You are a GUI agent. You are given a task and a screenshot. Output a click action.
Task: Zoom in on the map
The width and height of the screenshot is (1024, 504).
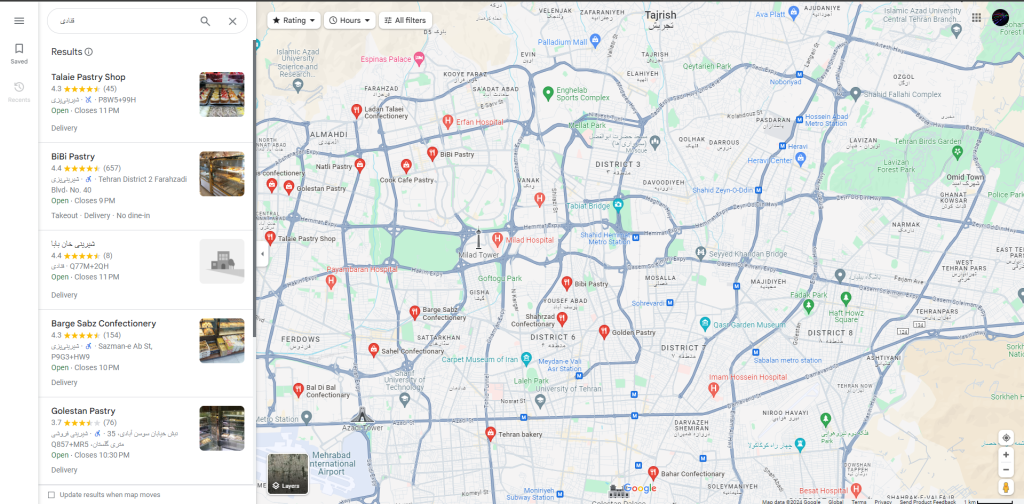[x=1006, y=454]
